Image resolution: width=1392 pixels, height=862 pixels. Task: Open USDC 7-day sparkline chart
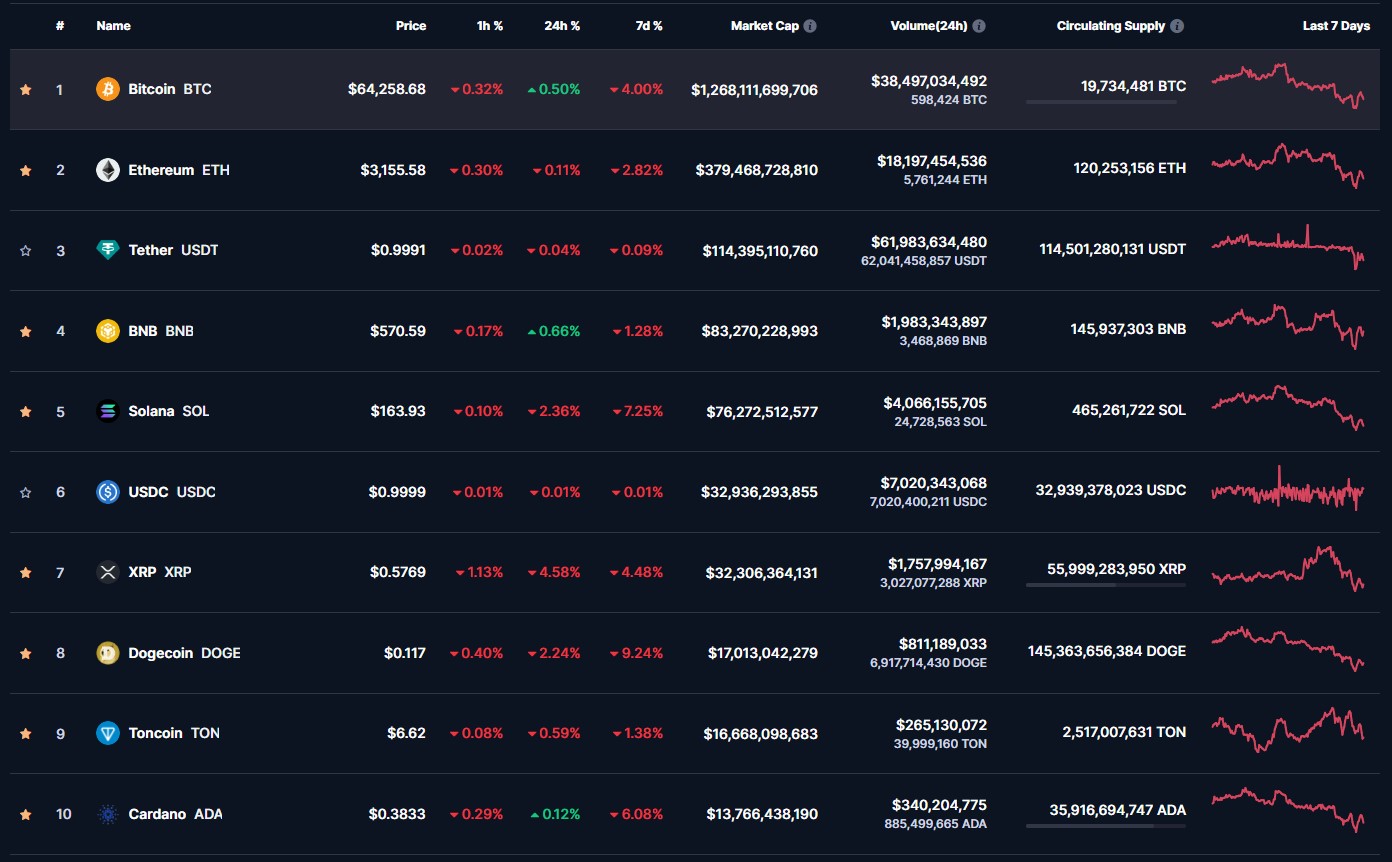tap(1288, 489)
